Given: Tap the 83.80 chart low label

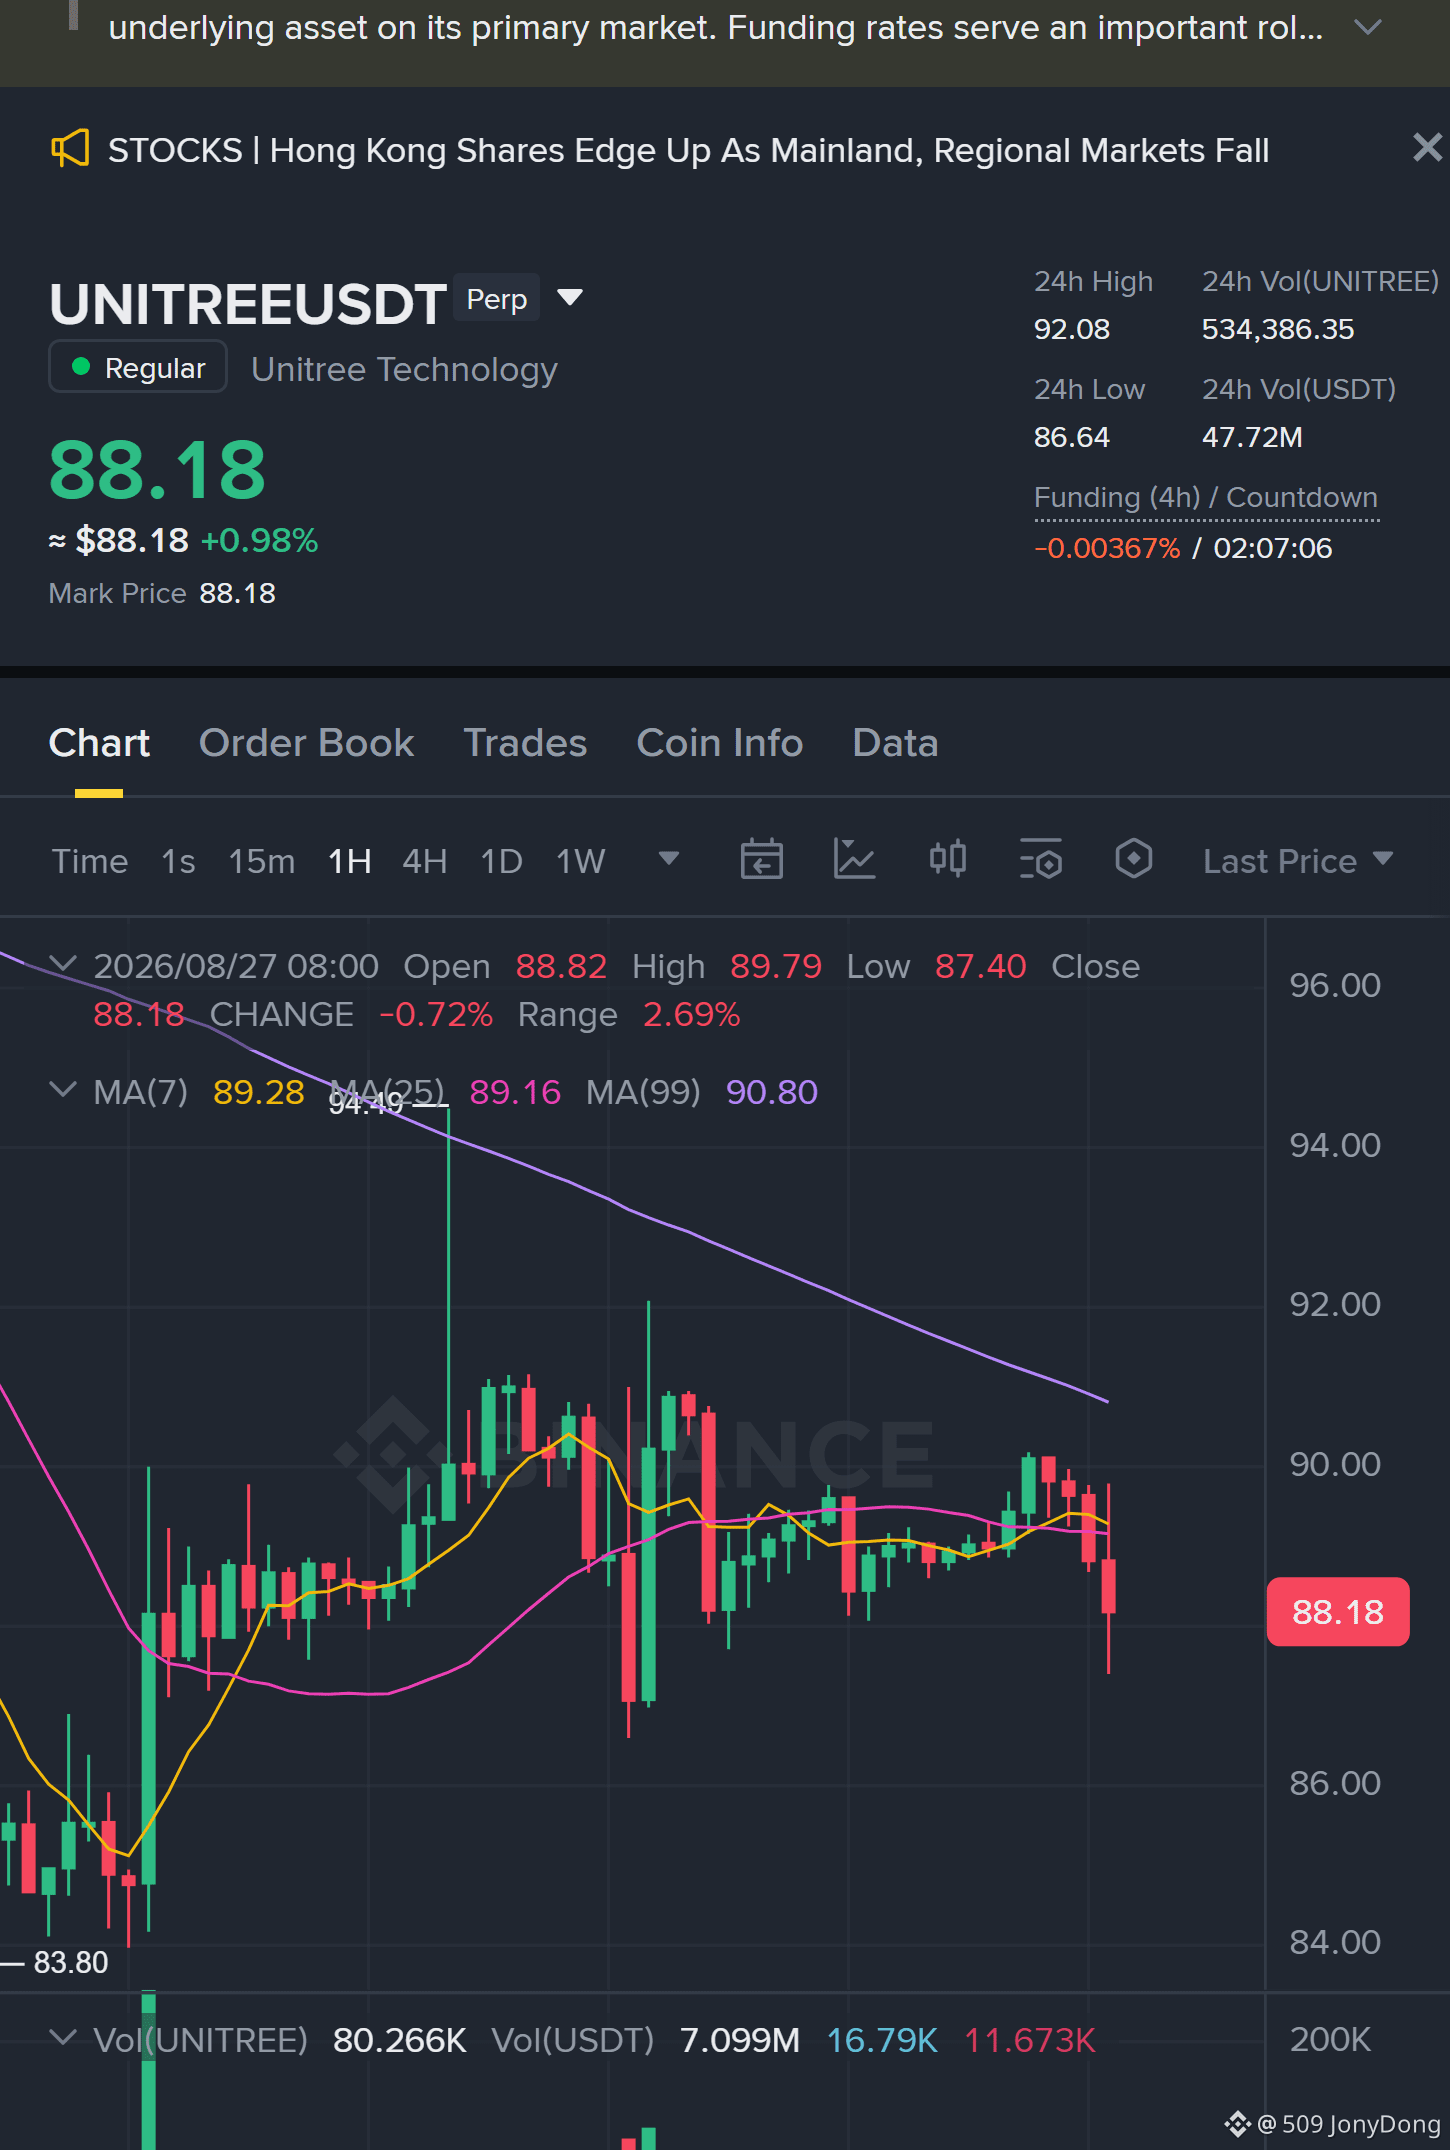Looking at the screenshot, I should coord(71,1962).
